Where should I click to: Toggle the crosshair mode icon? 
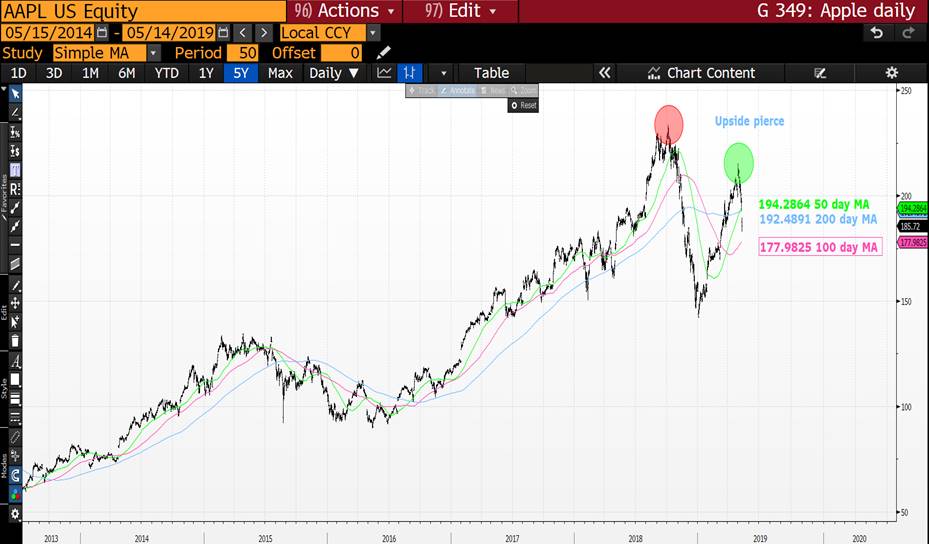[x=15, y=456]
